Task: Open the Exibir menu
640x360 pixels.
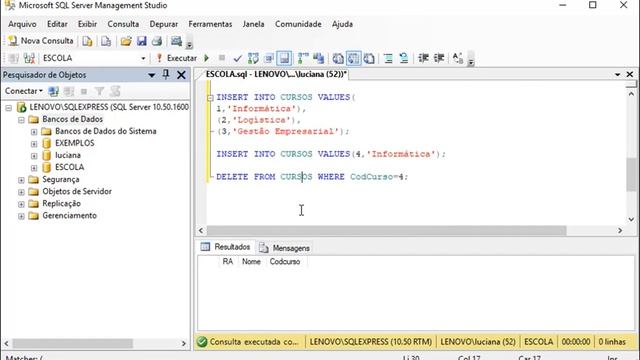Action: click(x=87, y=24)
